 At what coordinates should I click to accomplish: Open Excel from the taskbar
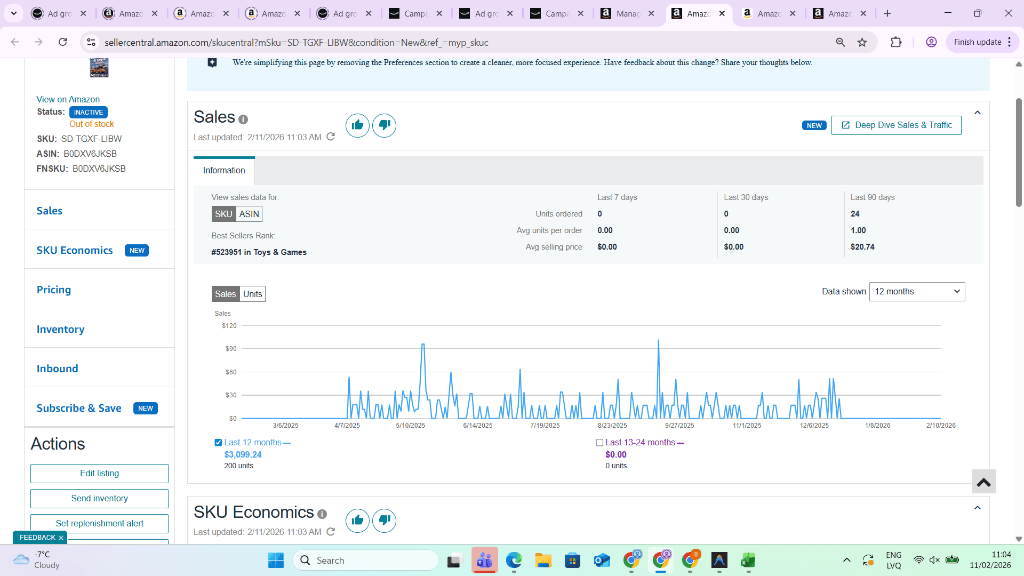(x=748, y=560)
